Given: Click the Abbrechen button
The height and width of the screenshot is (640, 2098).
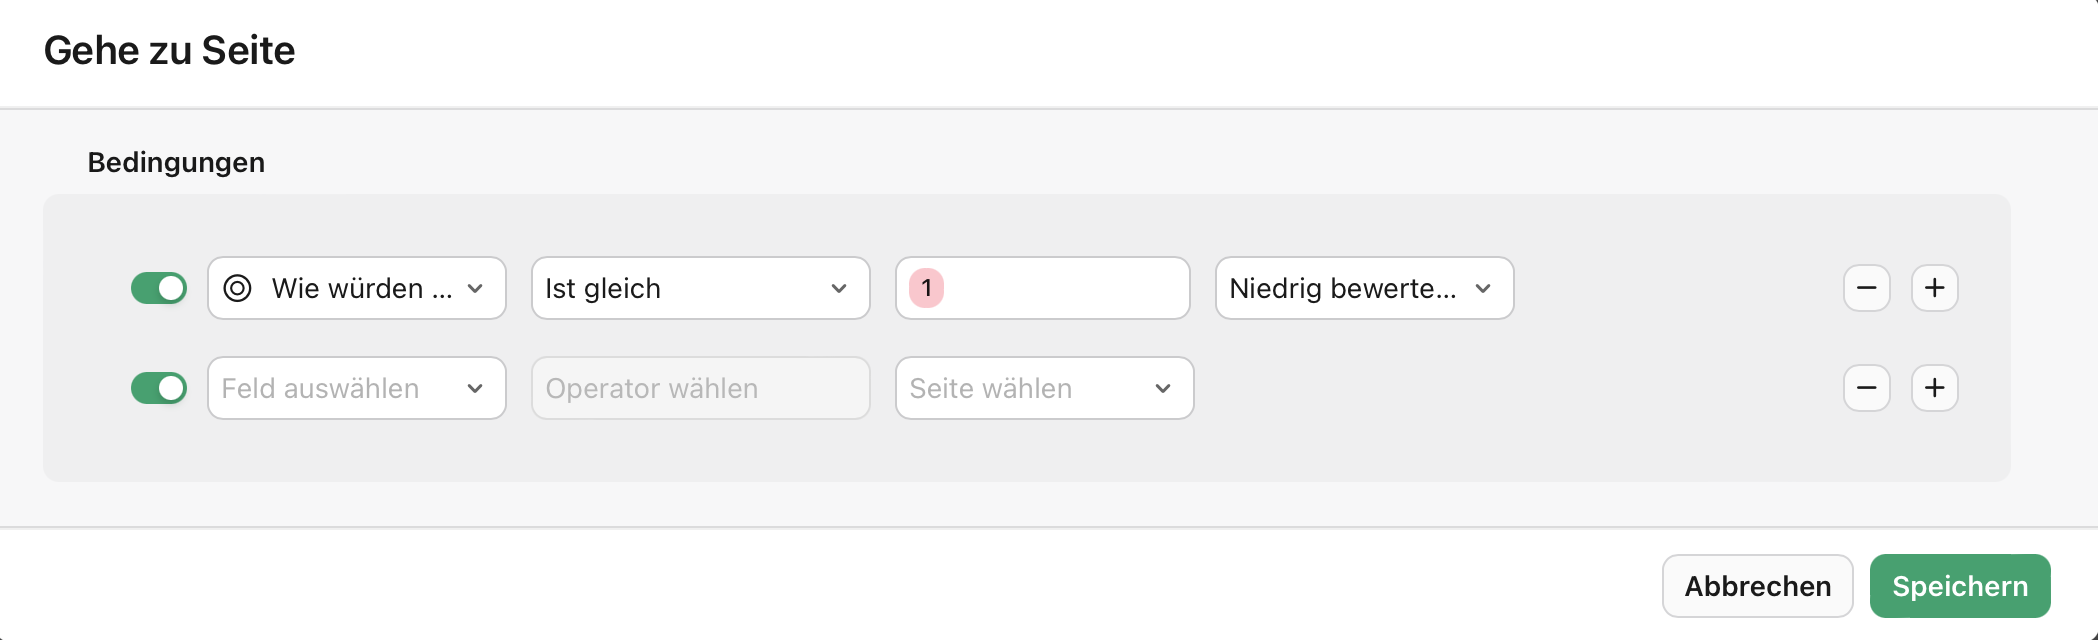Looking at the screenshot, I should pos(1757,586).
